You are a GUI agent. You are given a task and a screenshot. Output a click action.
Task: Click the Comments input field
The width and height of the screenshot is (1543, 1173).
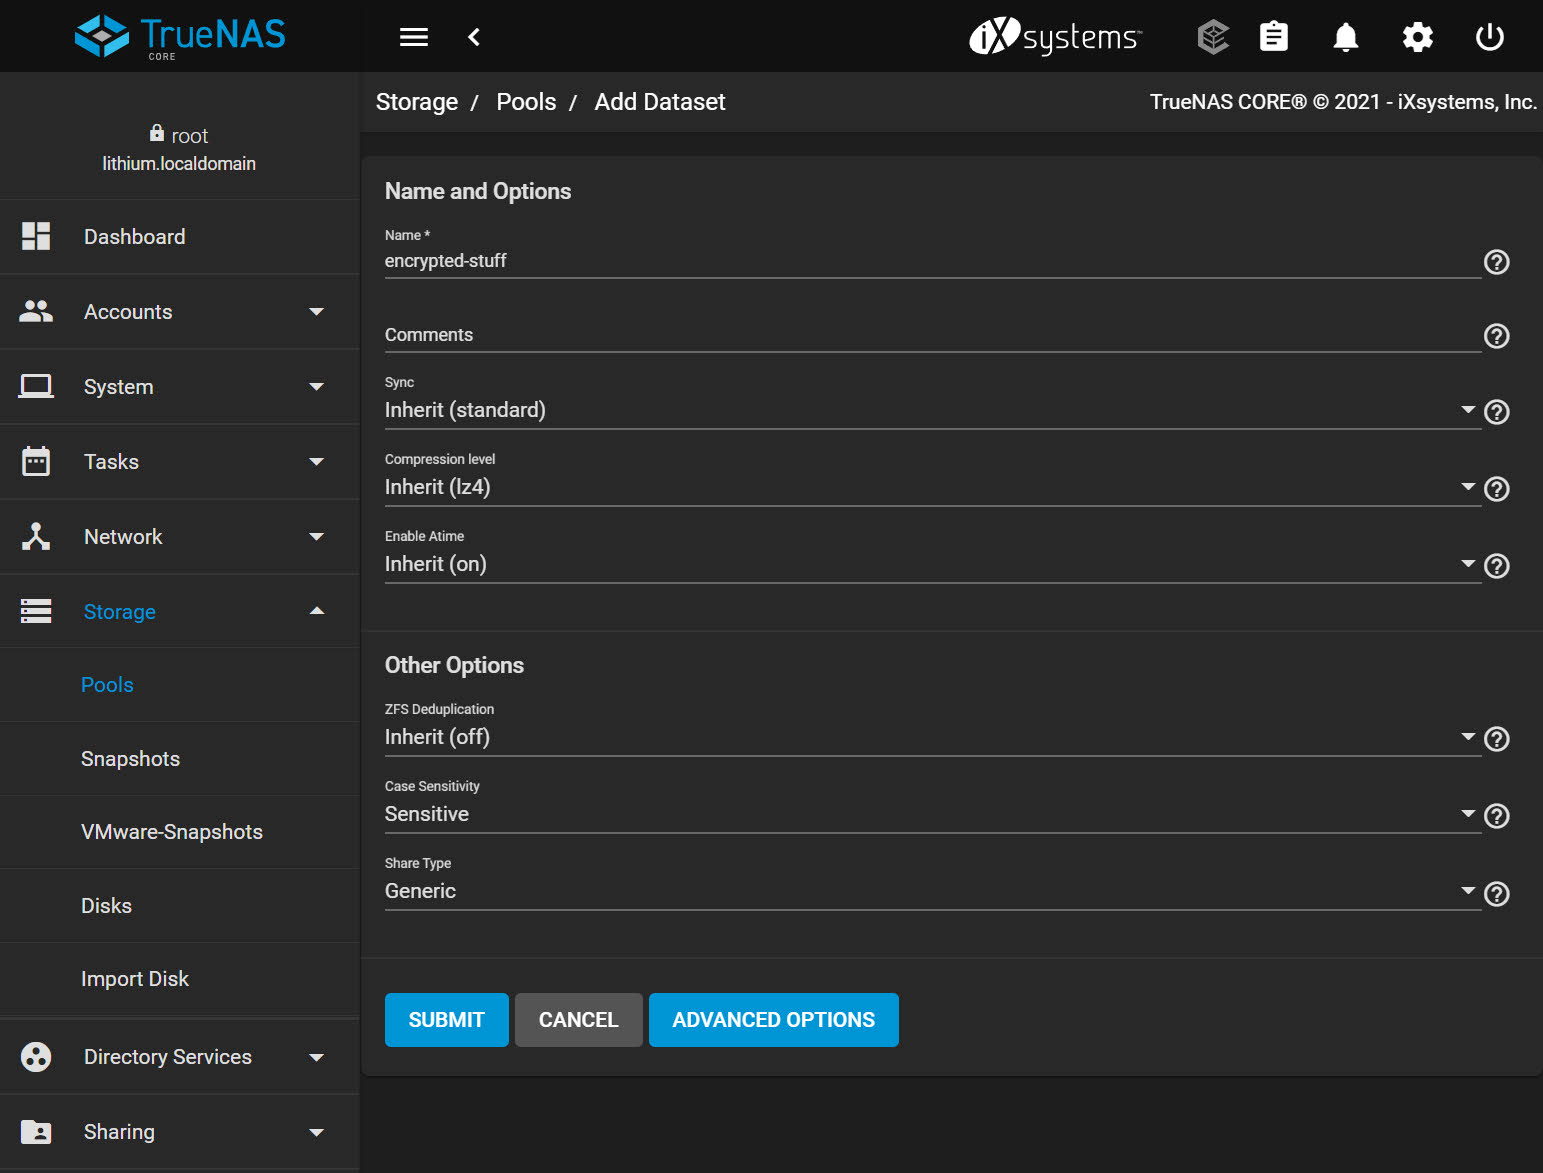932,335
